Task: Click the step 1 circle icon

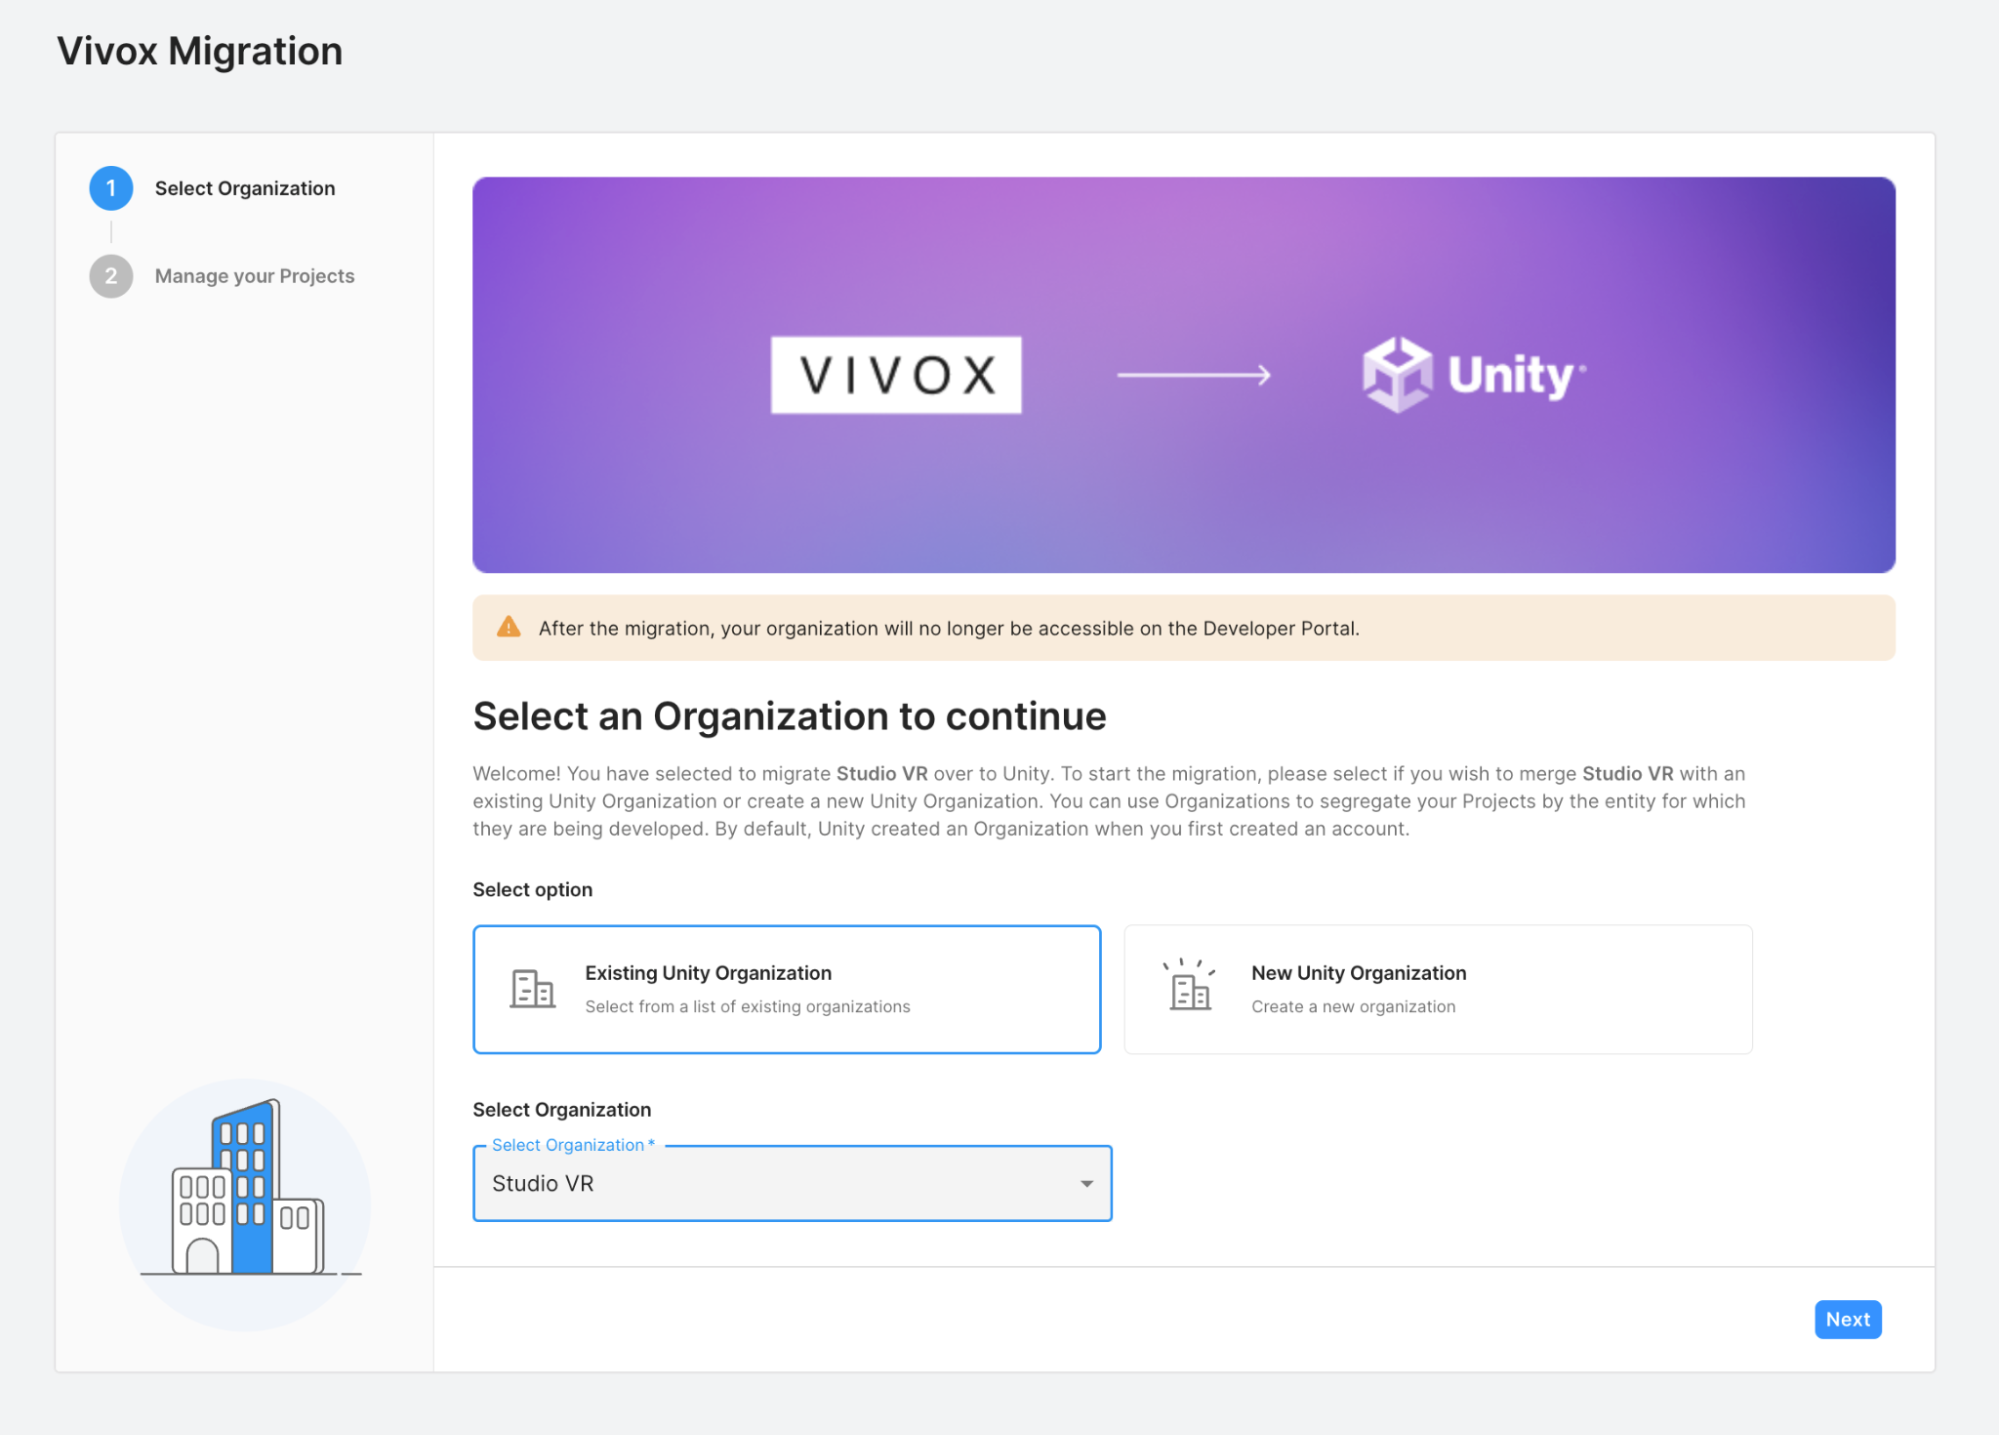Action: click(111, 188)
